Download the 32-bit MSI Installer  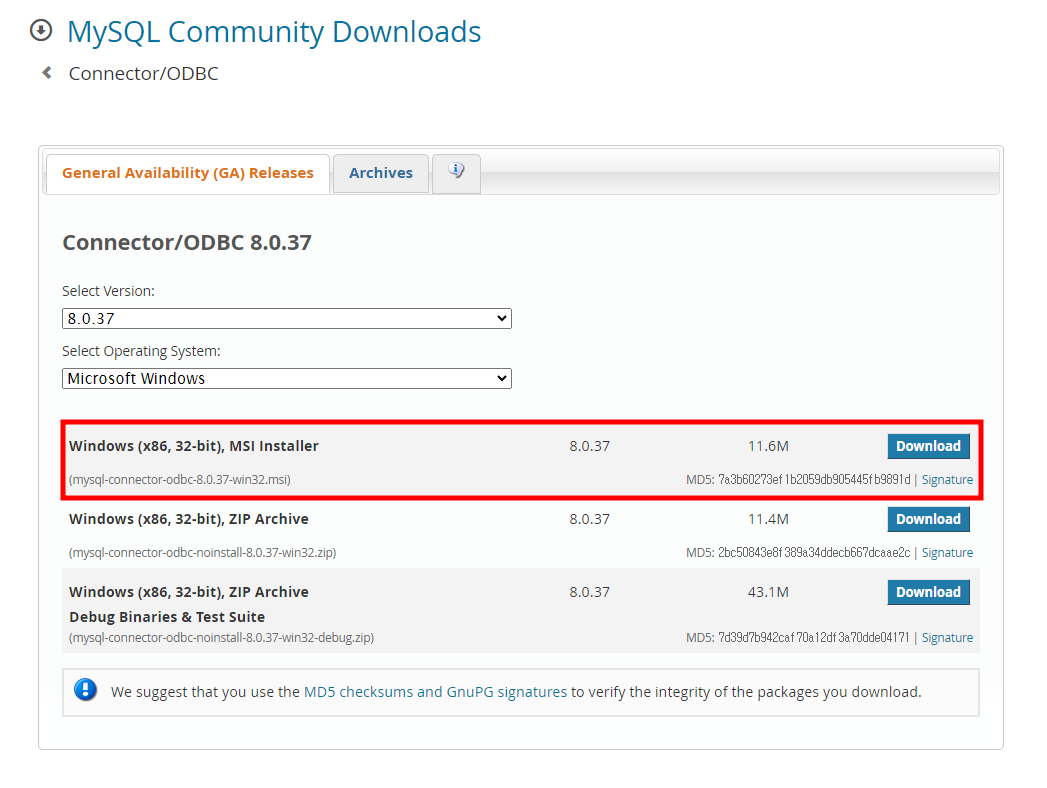tap(928, 446)
